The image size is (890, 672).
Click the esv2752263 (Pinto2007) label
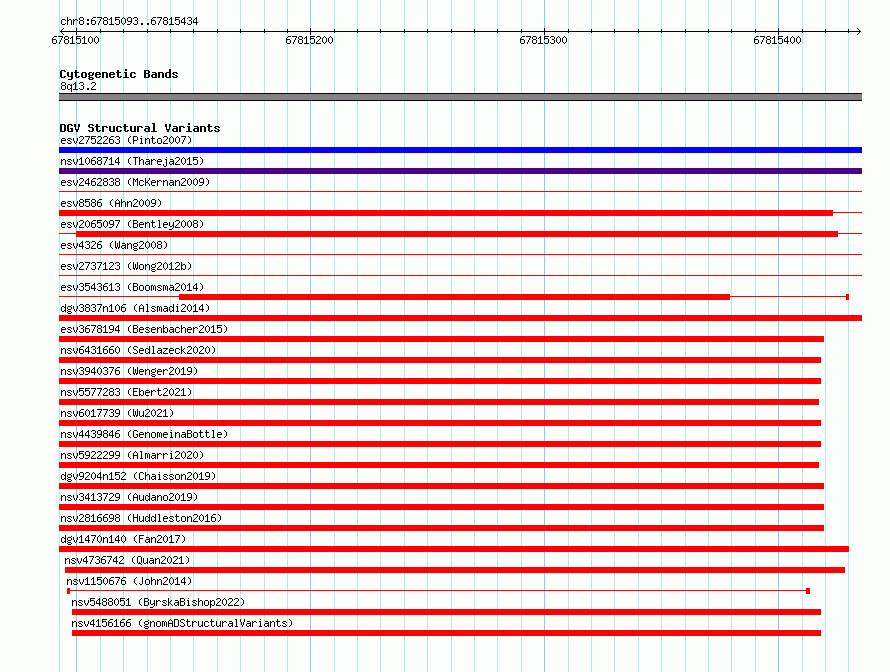click(126, 140)
